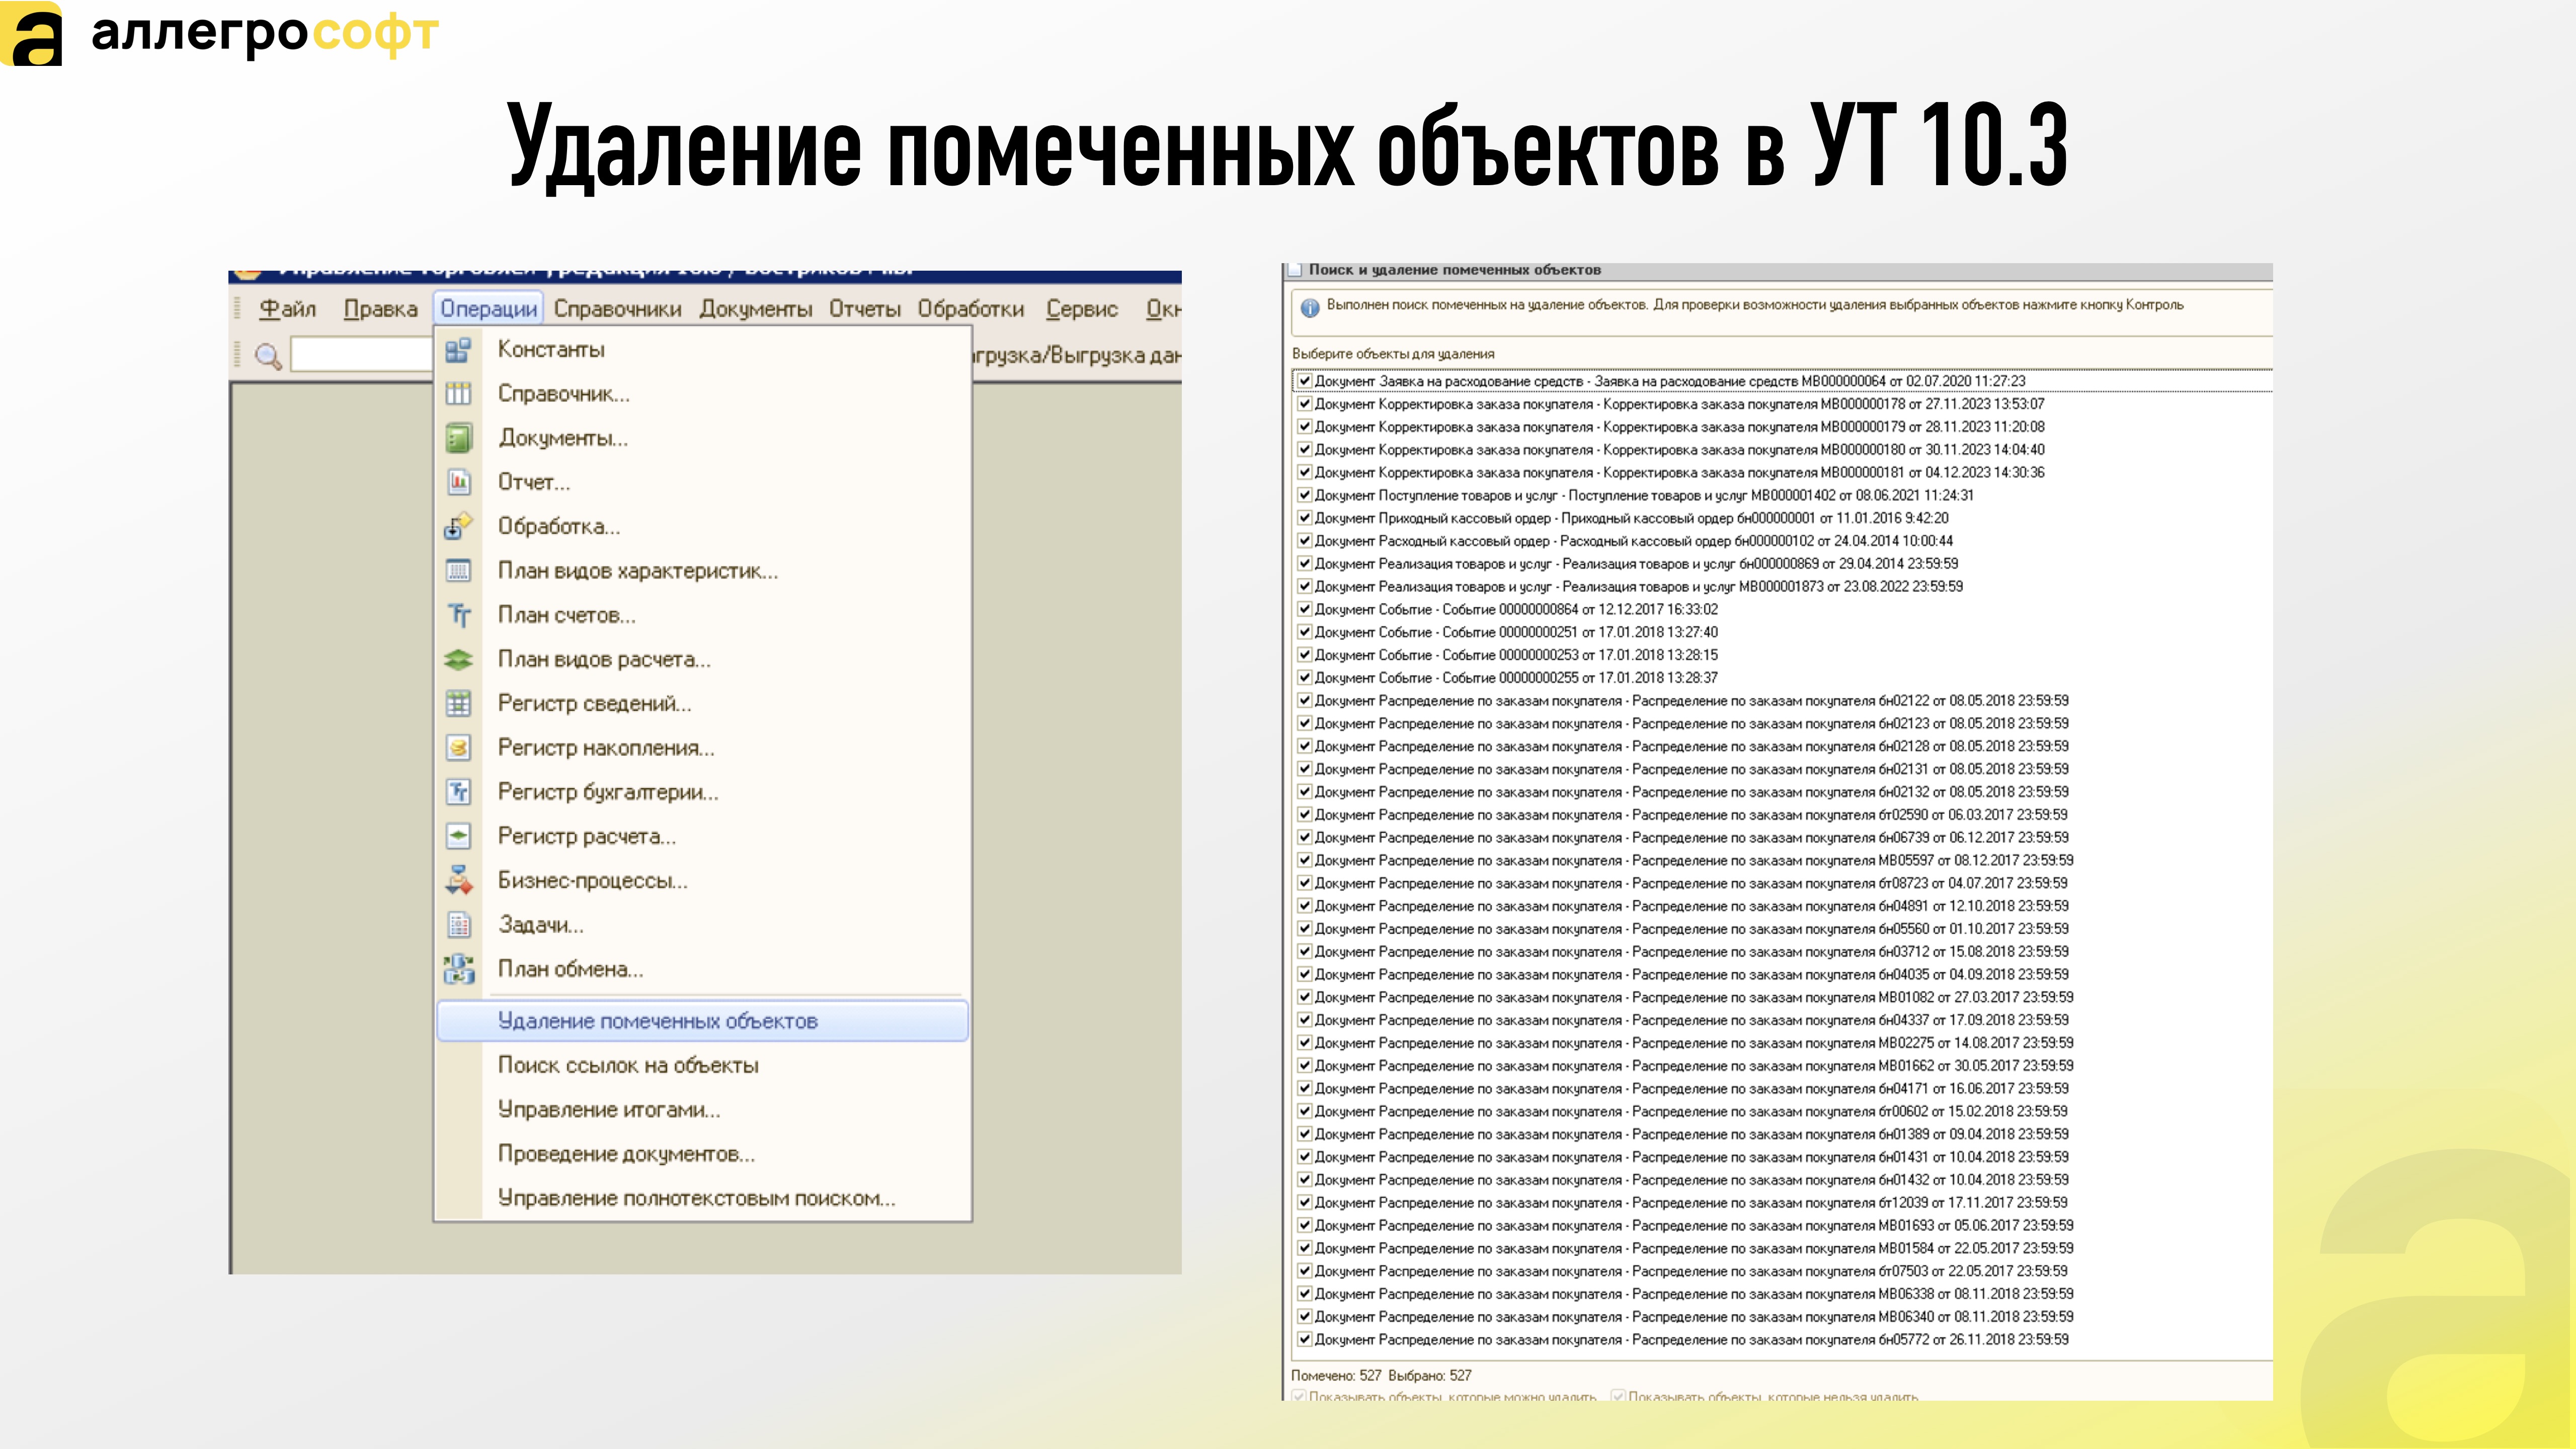
Task: Click the Обработка icon
Action: coord(458,526)
